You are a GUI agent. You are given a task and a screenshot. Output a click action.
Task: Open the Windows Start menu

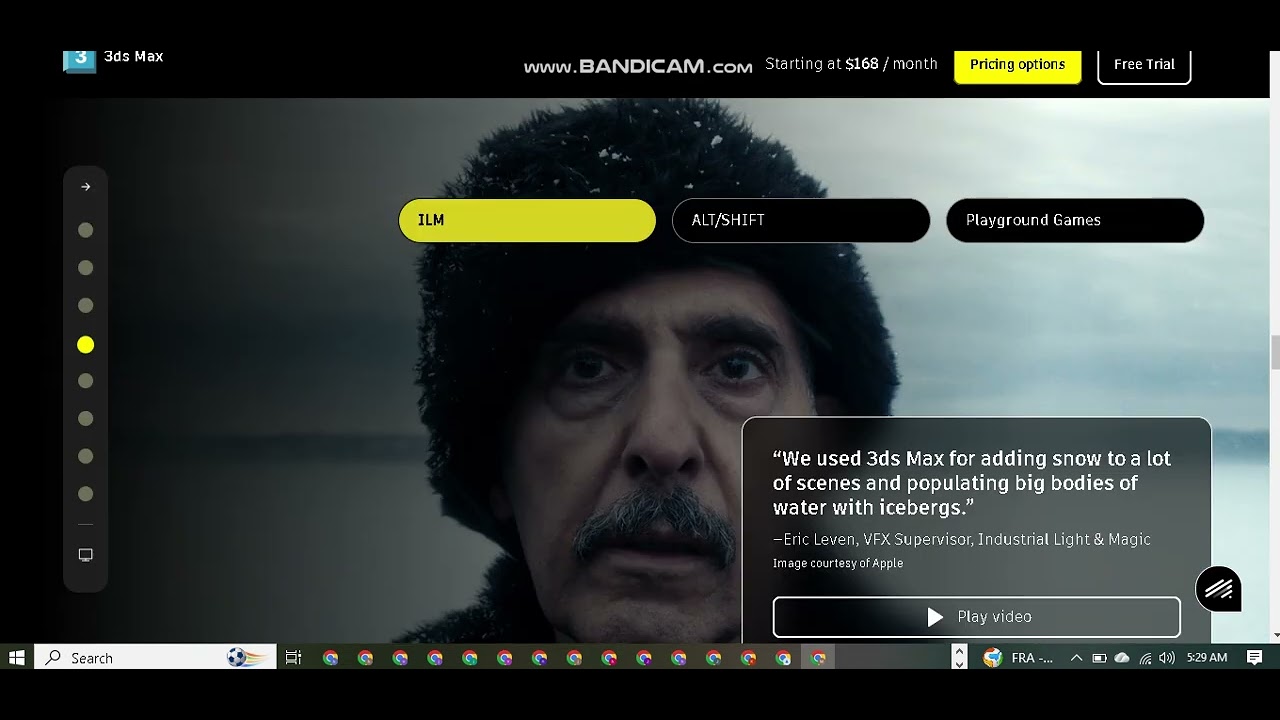tap(17, 658)
